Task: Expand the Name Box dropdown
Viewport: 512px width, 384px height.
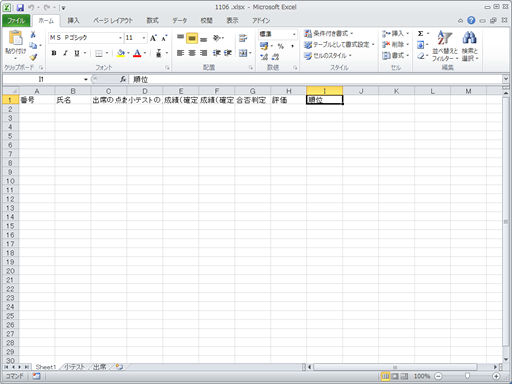Action: pyautogui.click(x=86, y=79)
